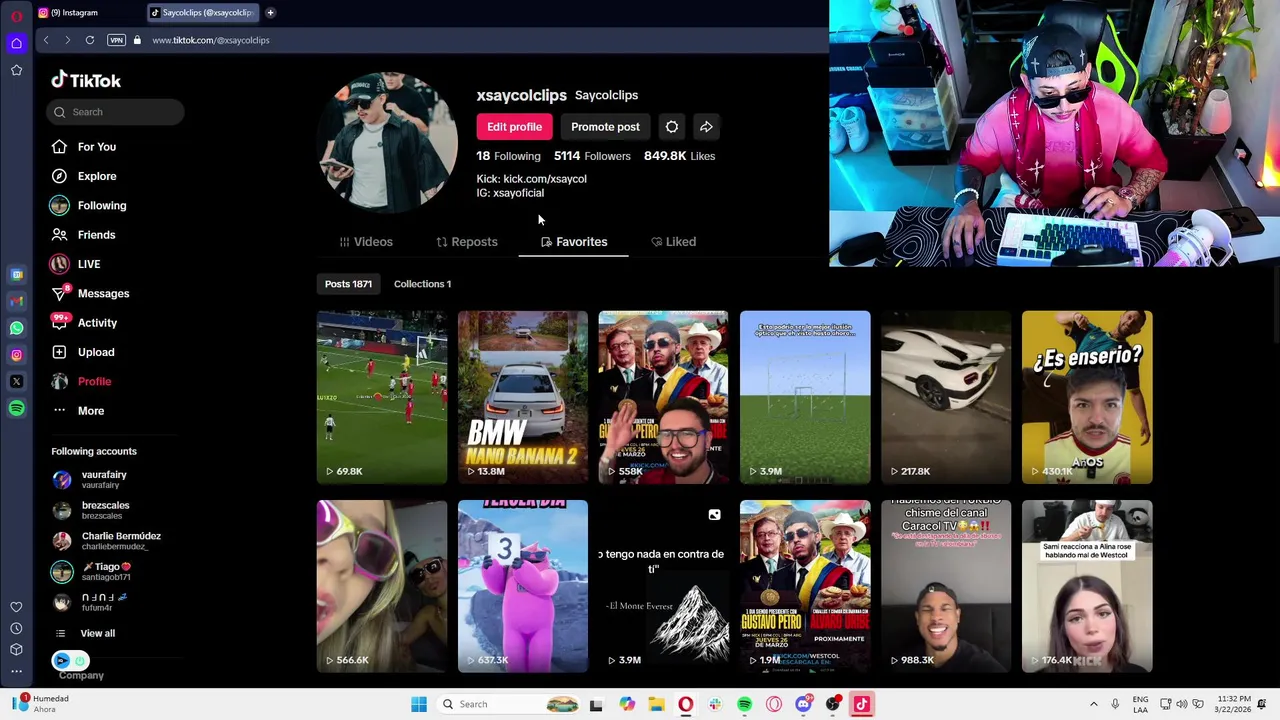Open the Caracol TV chisme video

946,586
